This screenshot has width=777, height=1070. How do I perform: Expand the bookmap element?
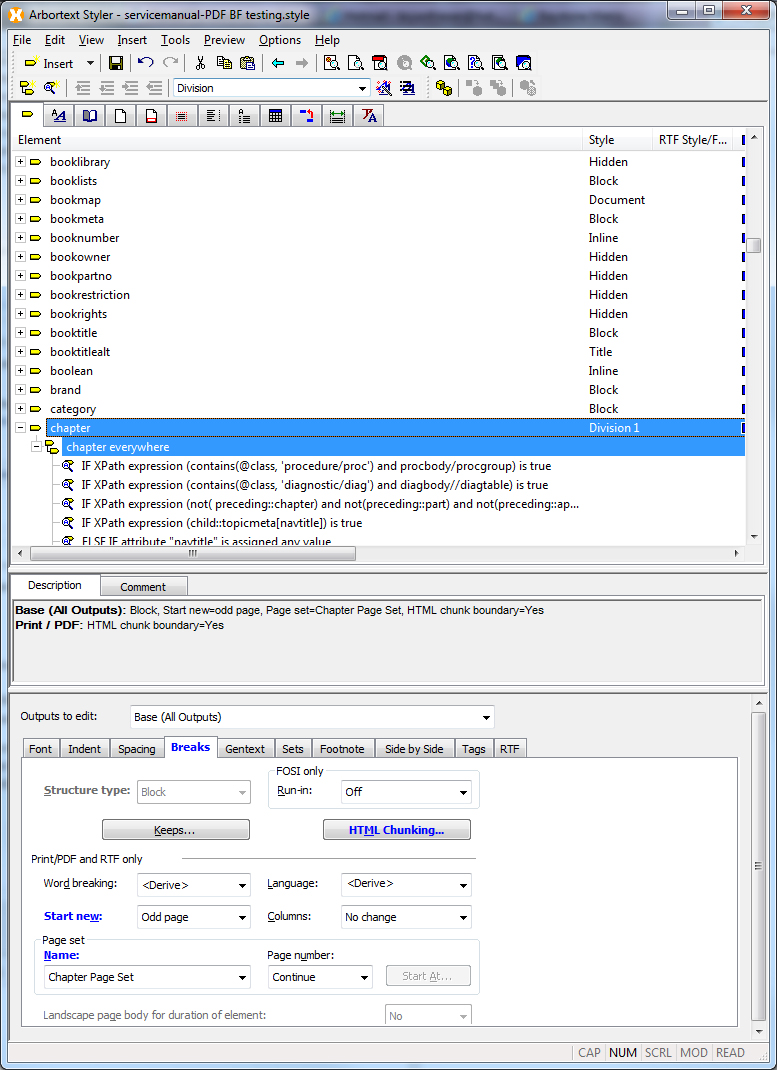20,200
